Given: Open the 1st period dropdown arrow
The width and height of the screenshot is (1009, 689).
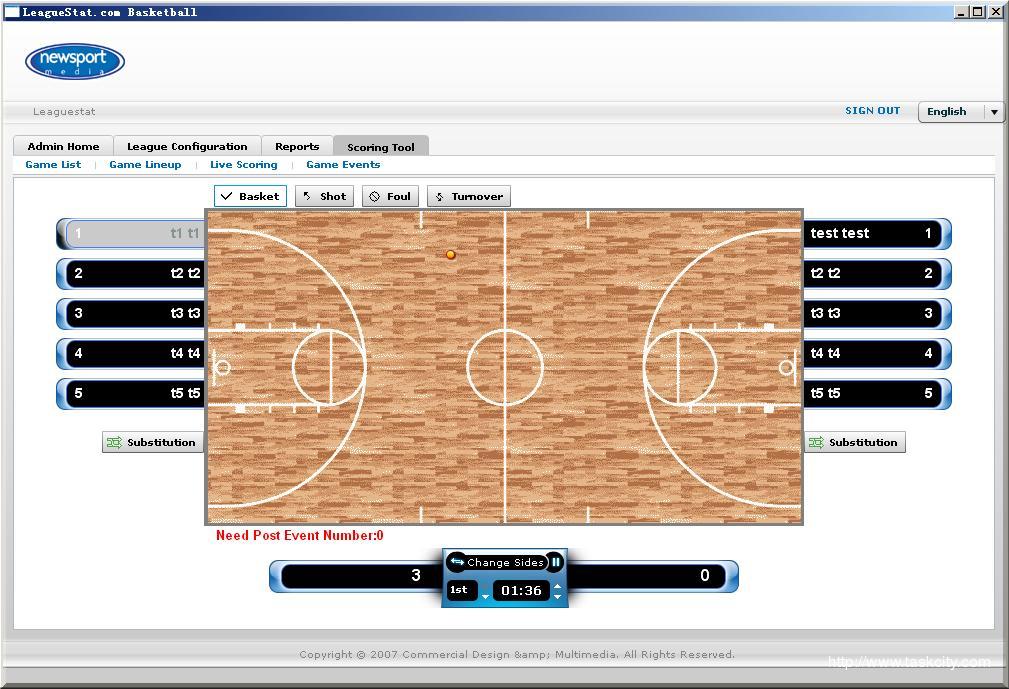Looking at the screenshot, I should (x=485, y=597).
